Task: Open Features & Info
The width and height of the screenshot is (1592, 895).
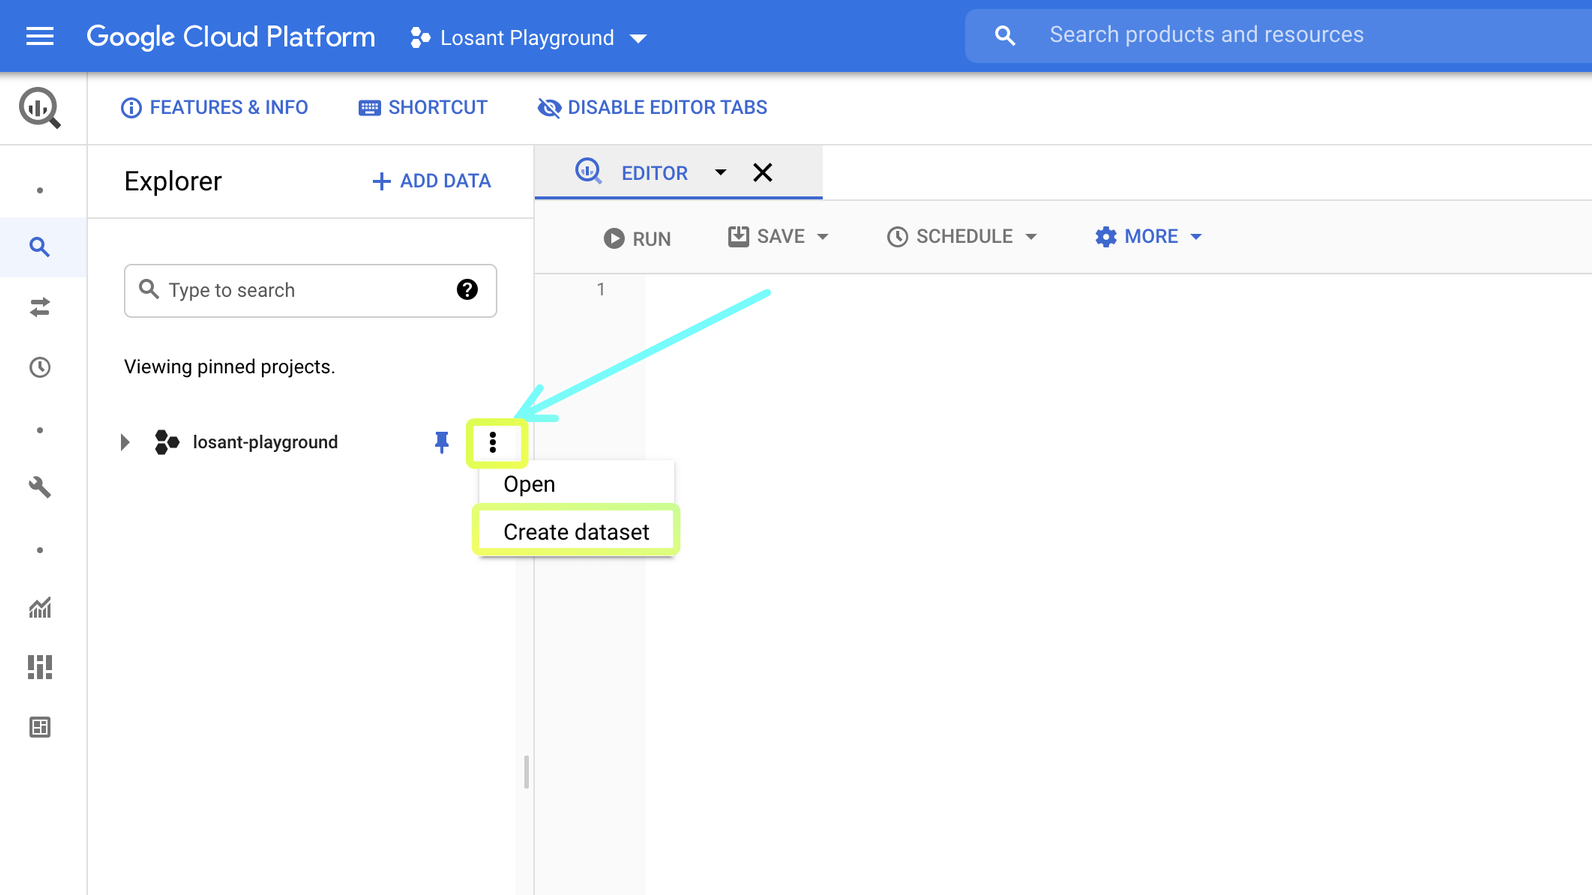Action: [x=214, y=108]
